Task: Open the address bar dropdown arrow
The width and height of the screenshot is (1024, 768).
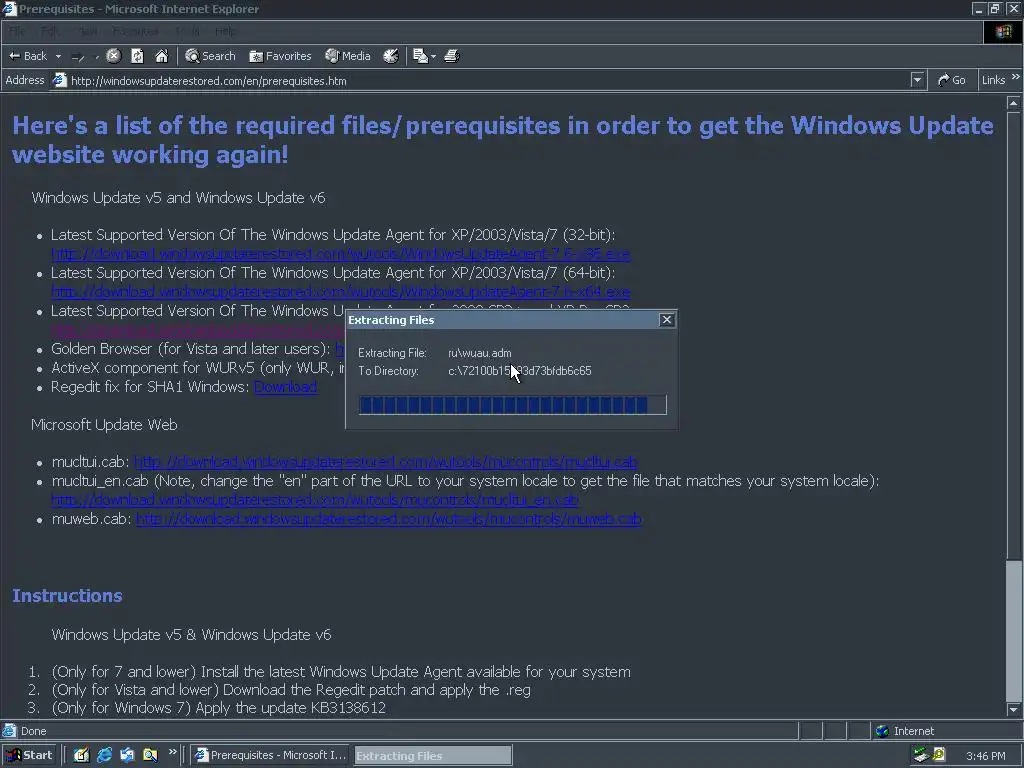Action: (917, 80)
